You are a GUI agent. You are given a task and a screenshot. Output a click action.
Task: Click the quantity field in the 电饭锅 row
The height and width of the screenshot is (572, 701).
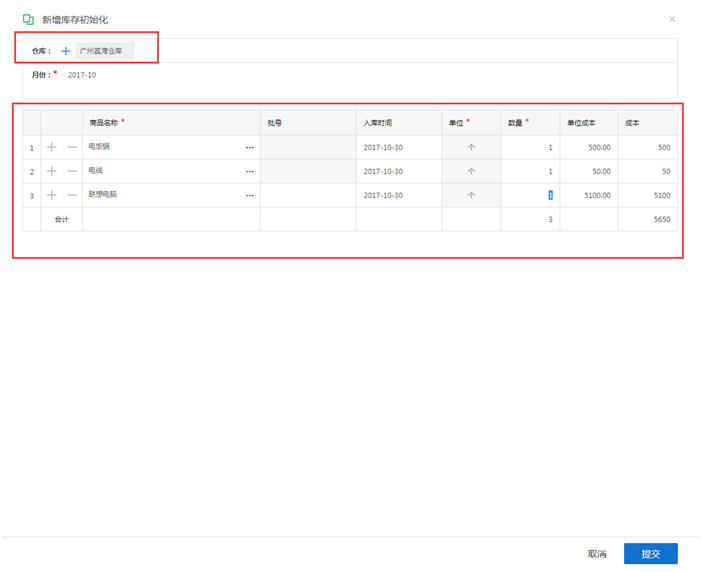coord(530,147)
